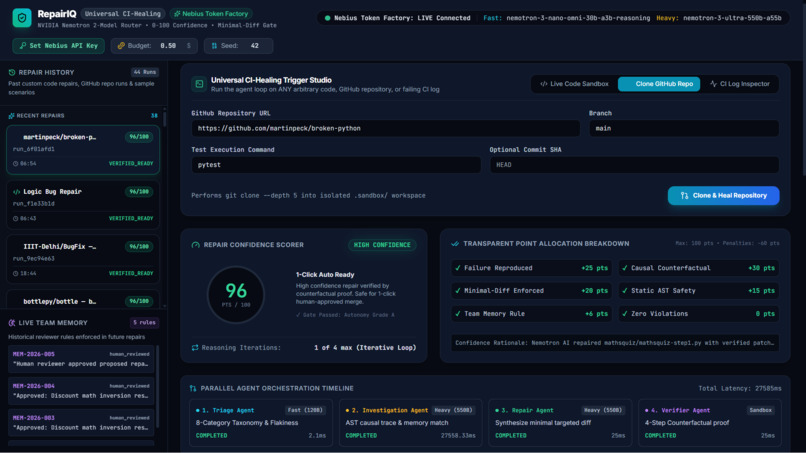Click the run_6f81afd1 run ID
Image resolution: width=806 pixels, height=453 pixels.
[x=34, y=149]
